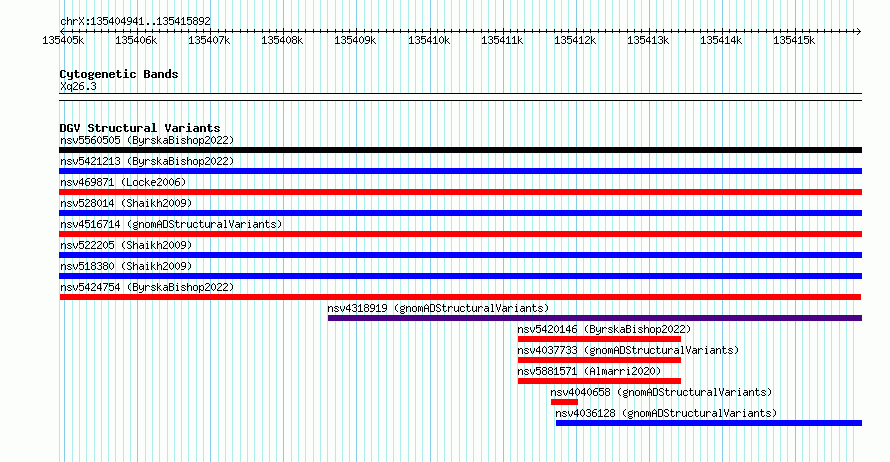The width and height of the screenshot is (890, 462).
Task: Click the 135413k ruler tick label
Action: pos(648,40)
